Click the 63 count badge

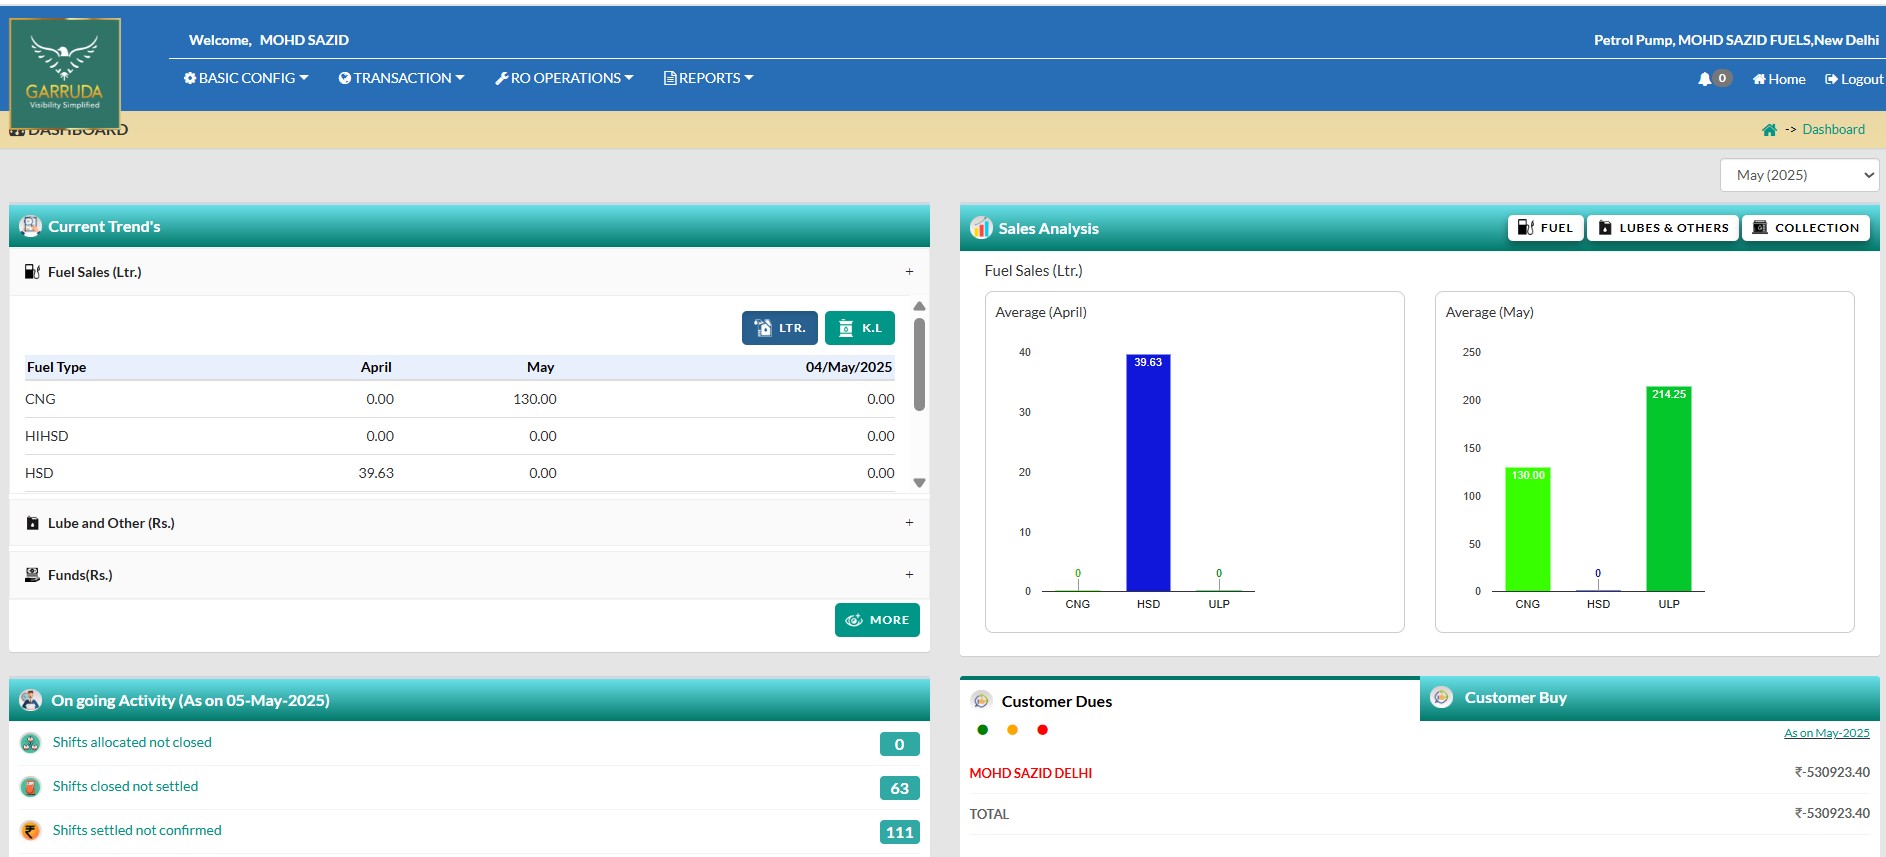899,788
